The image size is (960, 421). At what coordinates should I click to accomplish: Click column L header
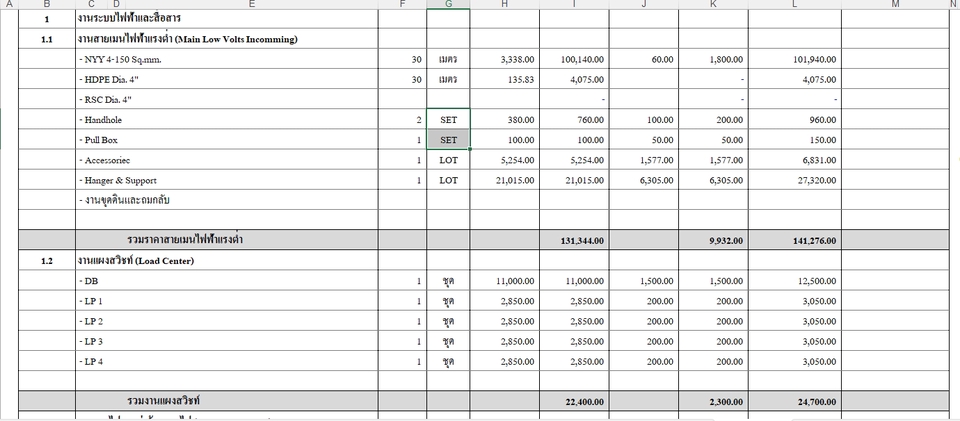[794, 4]
